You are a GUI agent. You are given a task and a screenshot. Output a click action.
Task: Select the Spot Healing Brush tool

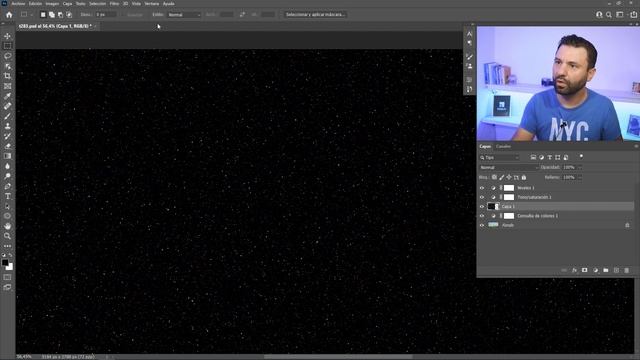point(7,106)
